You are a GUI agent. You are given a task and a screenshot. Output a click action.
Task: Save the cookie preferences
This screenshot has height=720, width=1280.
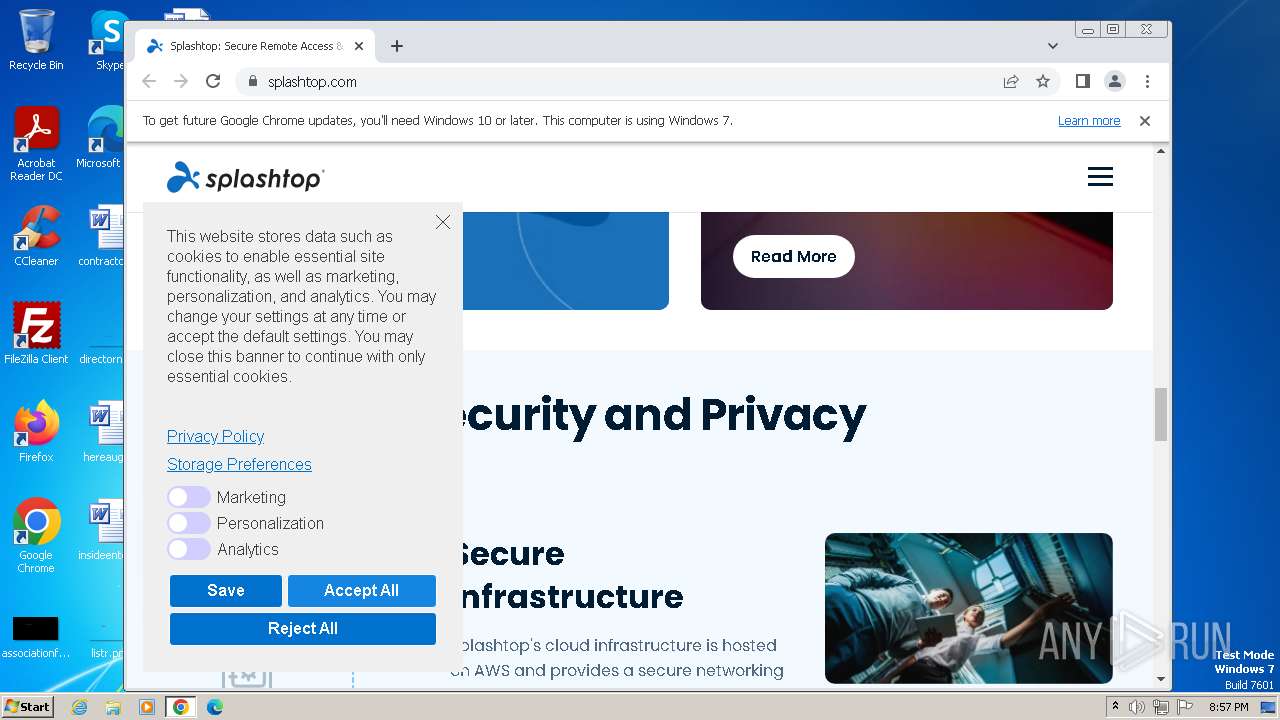pyautogui.click(x=226, y=591)
